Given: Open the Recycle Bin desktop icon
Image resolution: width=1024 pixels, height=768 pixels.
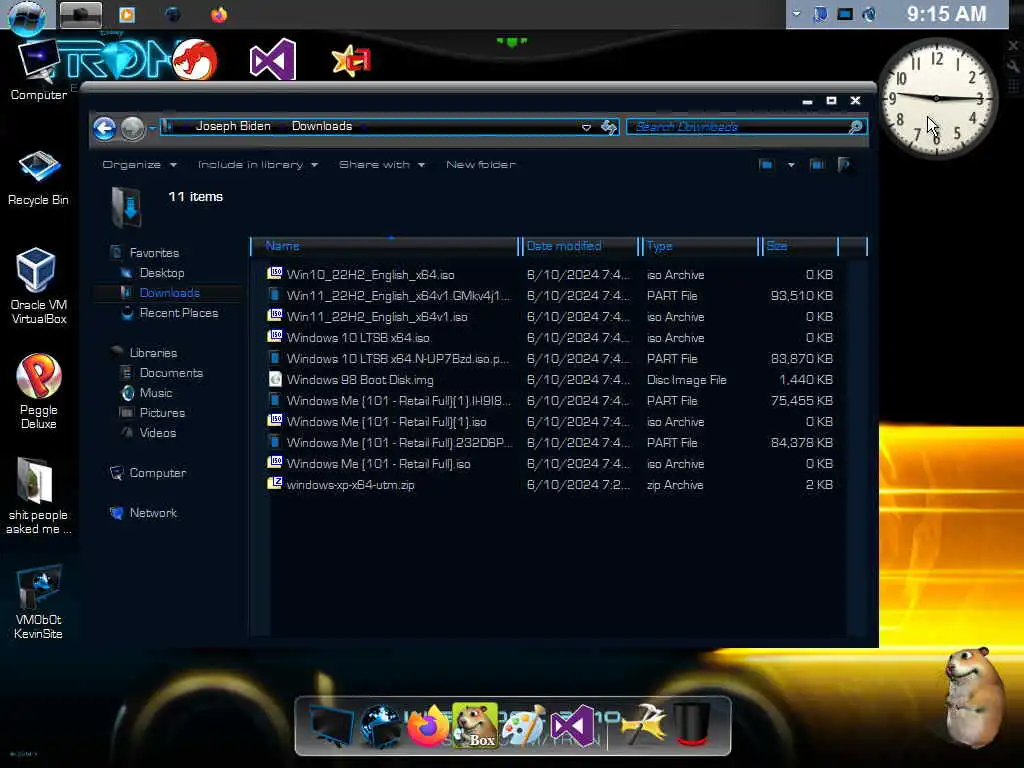Looking at the screenshot, I should [x=38, y=178].
